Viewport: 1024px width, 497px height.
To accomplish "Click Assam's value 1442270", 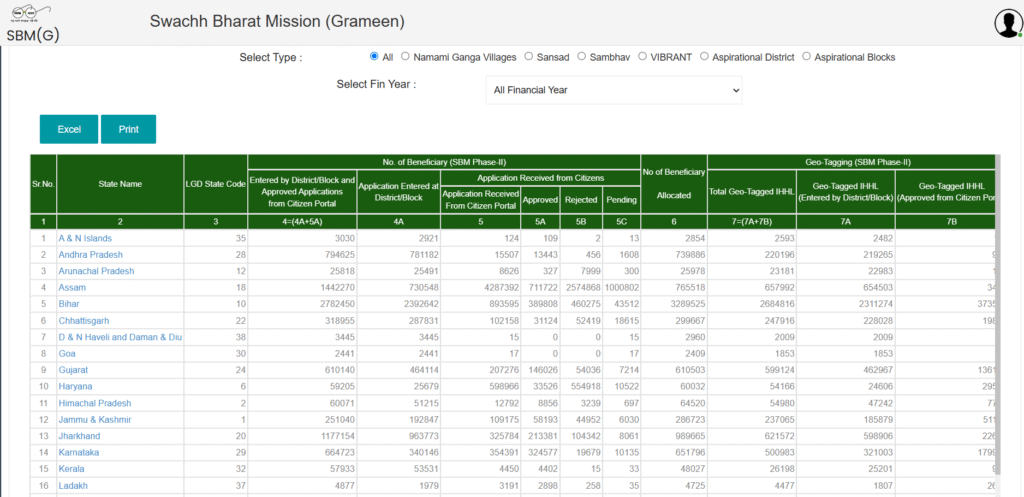I will (337, 287).
